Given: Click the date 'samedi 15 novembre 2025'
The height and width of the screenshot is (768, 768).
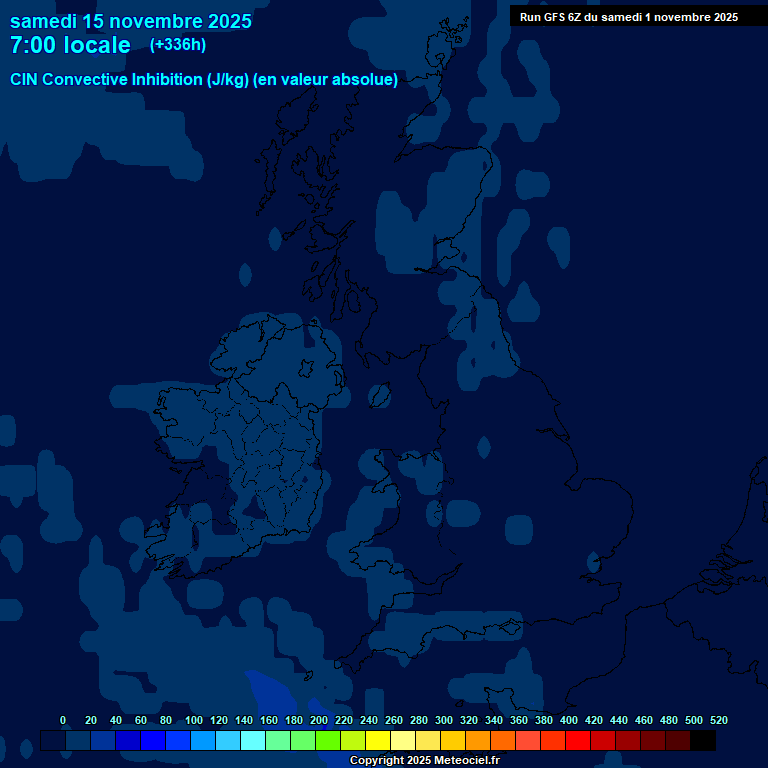Looking at the screenshot, I should [131, 21].
